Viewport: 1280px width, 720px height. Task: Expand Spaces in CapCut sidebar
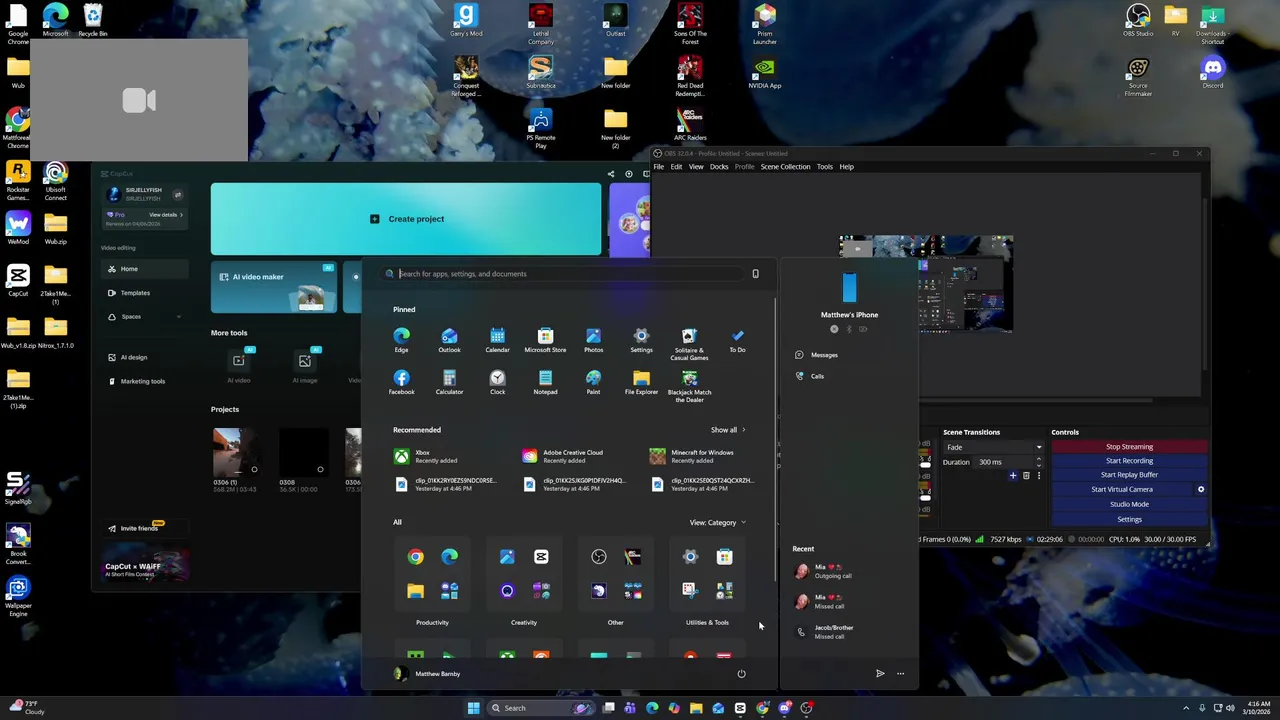tap(178, 317)
